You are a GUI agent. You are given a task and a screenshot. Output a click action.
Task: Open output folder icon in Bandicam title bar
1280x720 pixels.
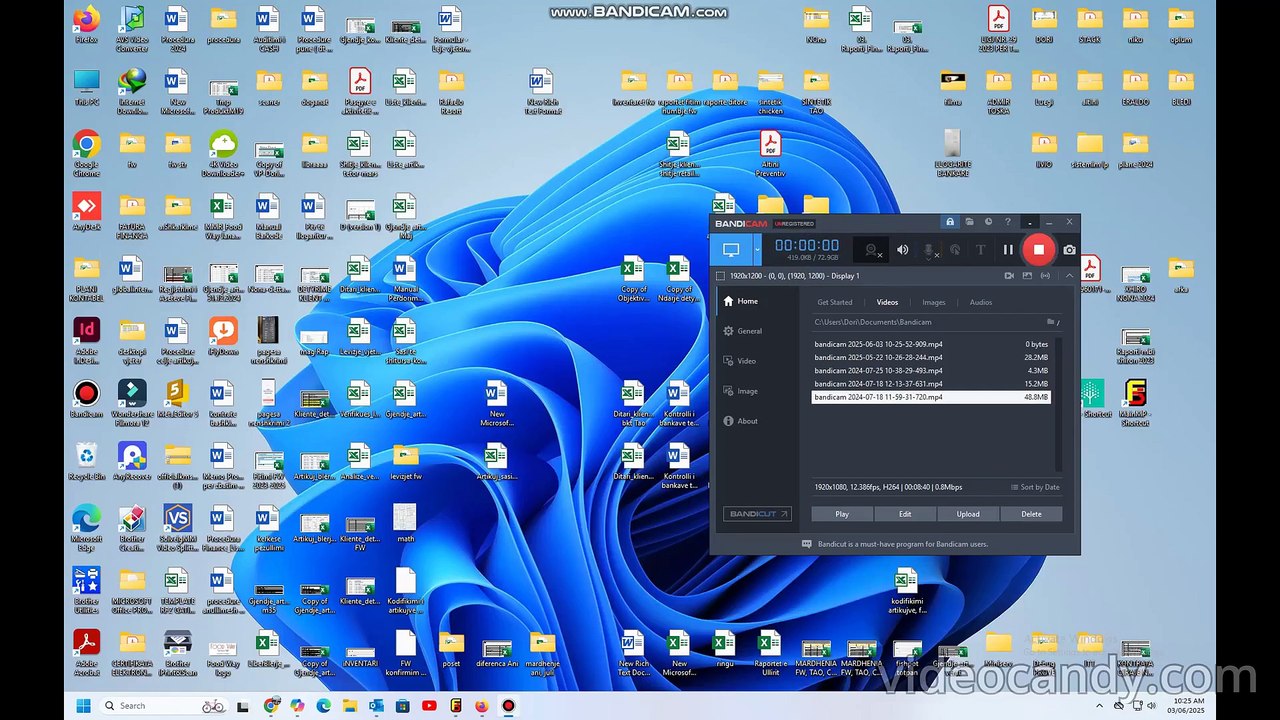point(969,222)
